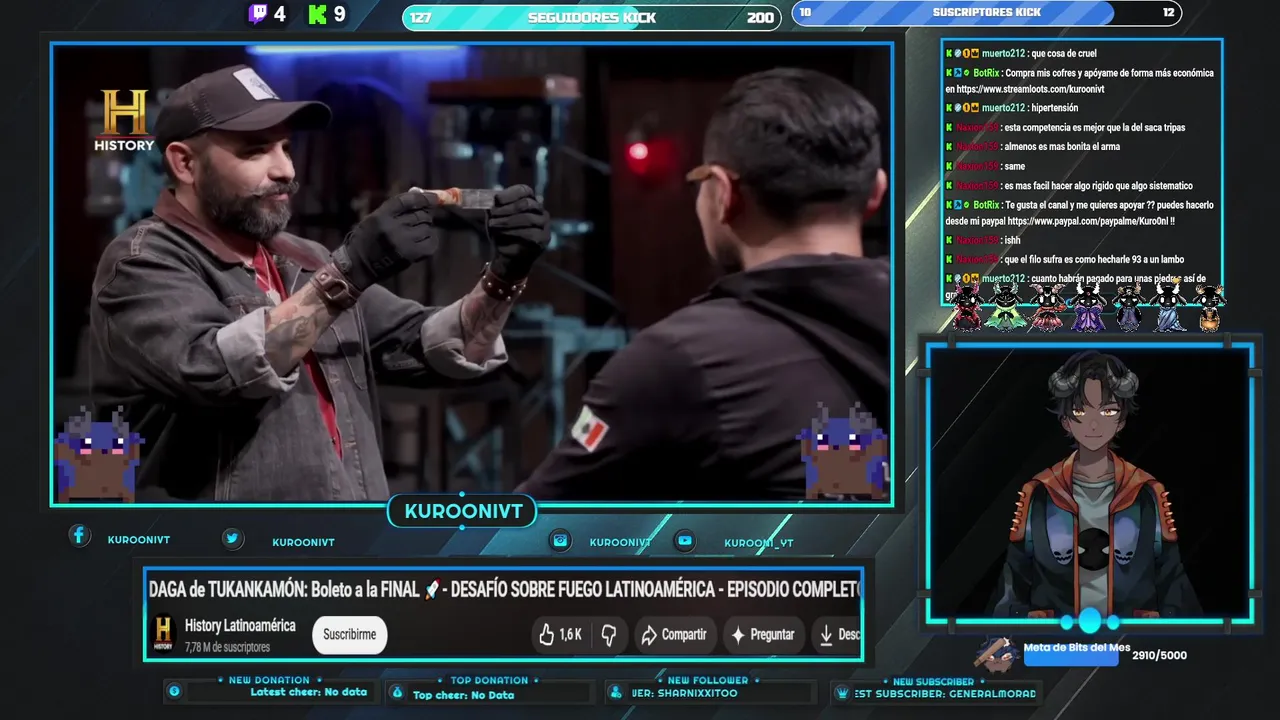Click the 'que cosa de cruel' chat message

(1062, 53)
